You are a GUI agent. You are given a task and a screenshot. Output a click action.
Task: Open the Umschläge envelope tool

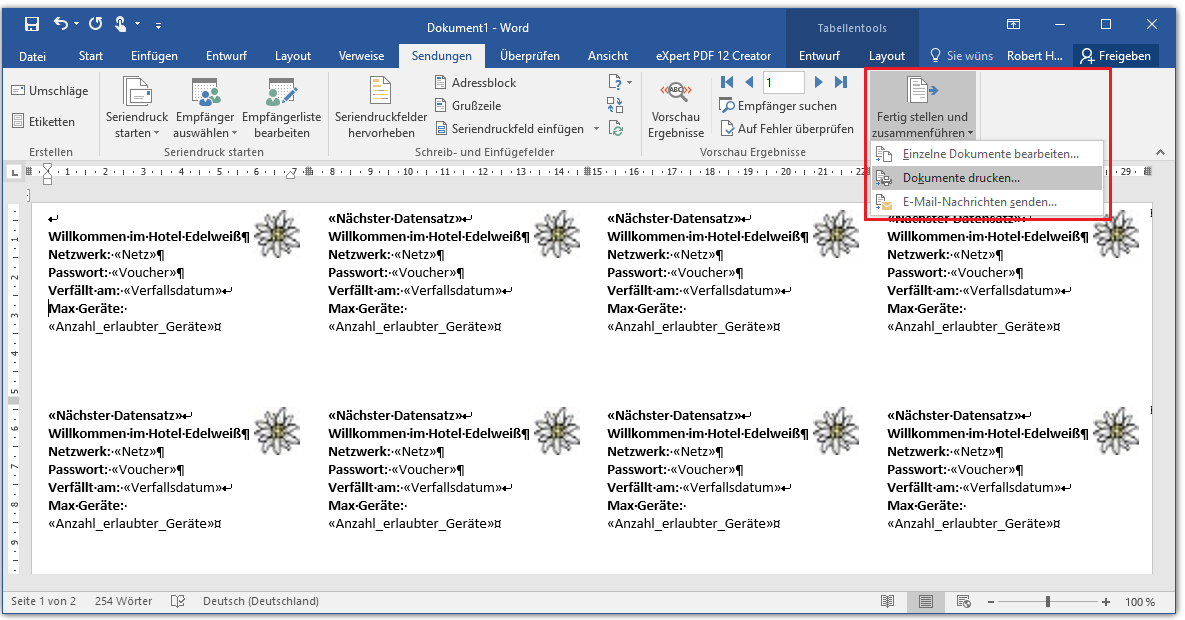tap(50, 91)
